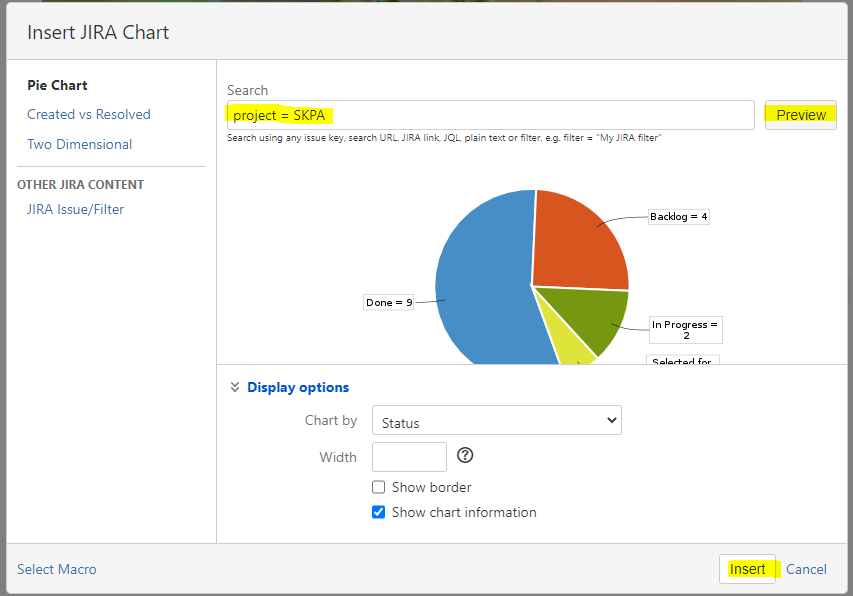Click the Insert JIRA Chart dialog title
Screen dimensions: 853x596
[x=98, y=33]
